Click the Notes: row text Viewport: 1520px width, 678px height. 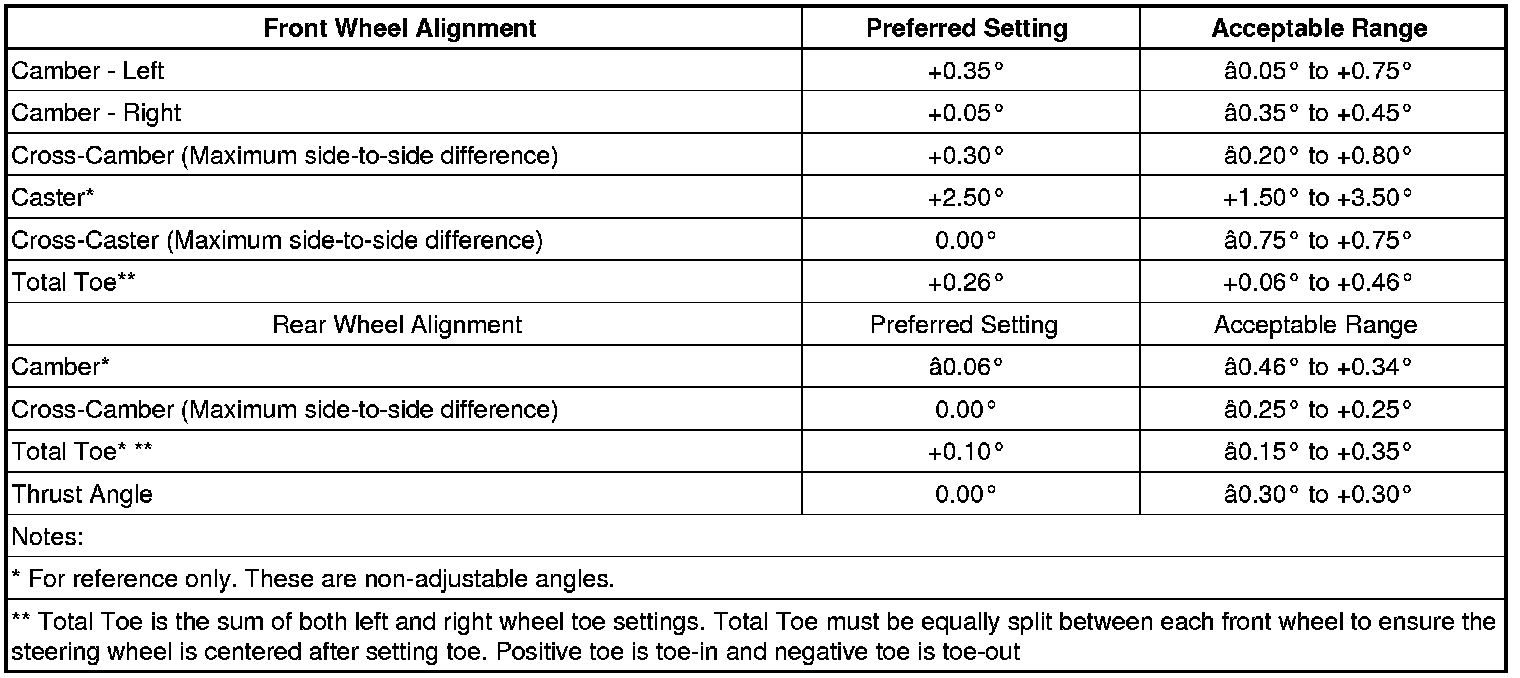[x=47, y=537]
